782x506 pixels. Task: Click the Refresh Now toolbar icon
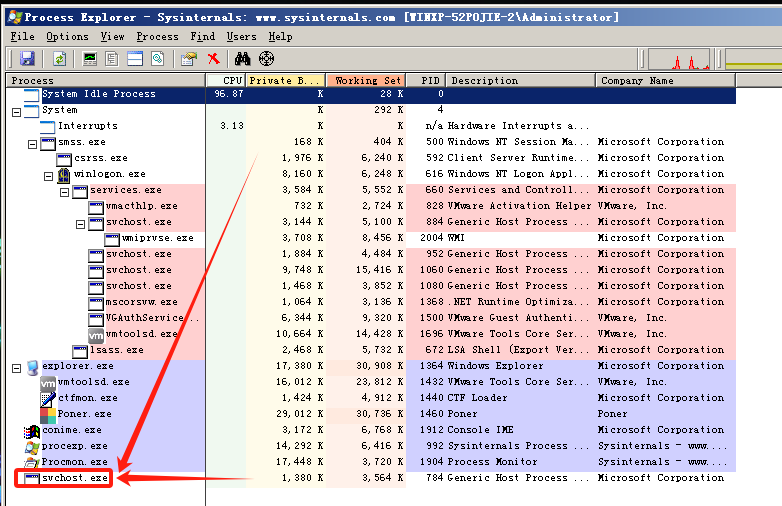[x=60, y=59]
